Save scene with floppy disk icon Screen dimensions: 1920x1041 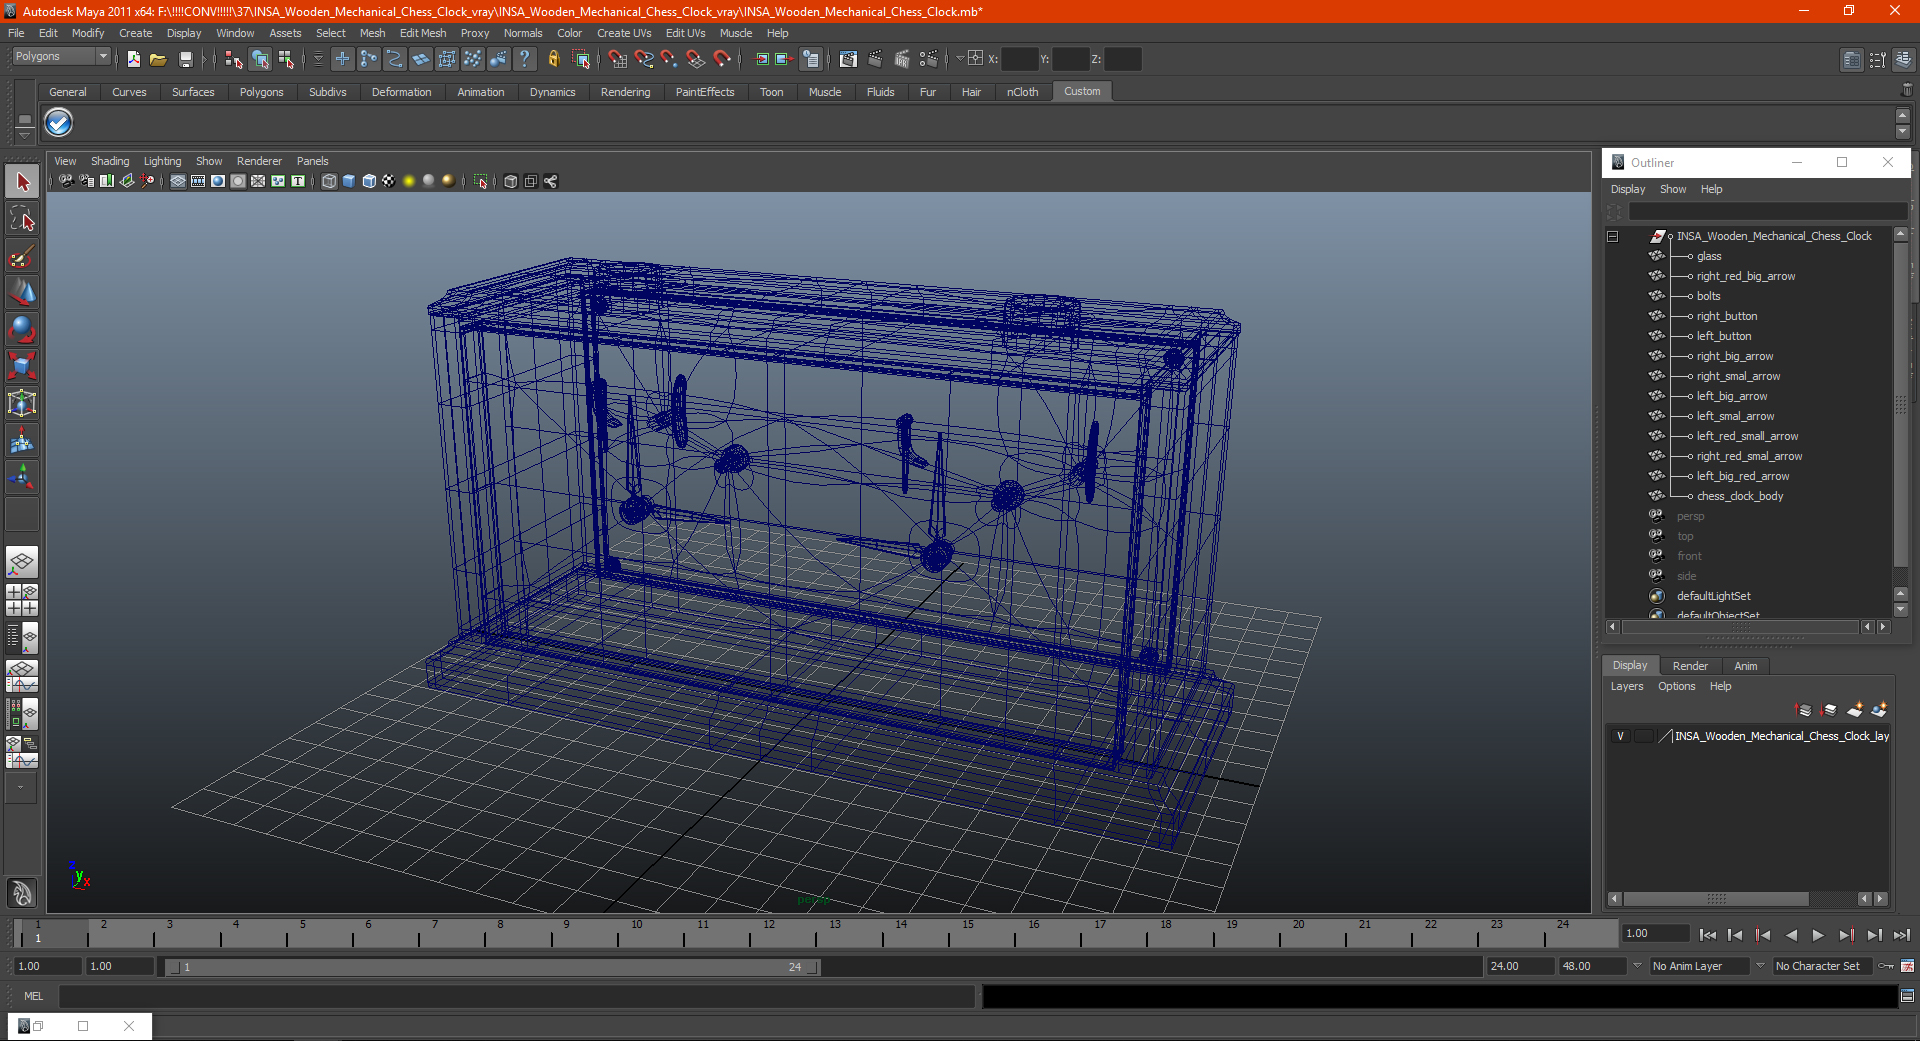click(185, 59)
